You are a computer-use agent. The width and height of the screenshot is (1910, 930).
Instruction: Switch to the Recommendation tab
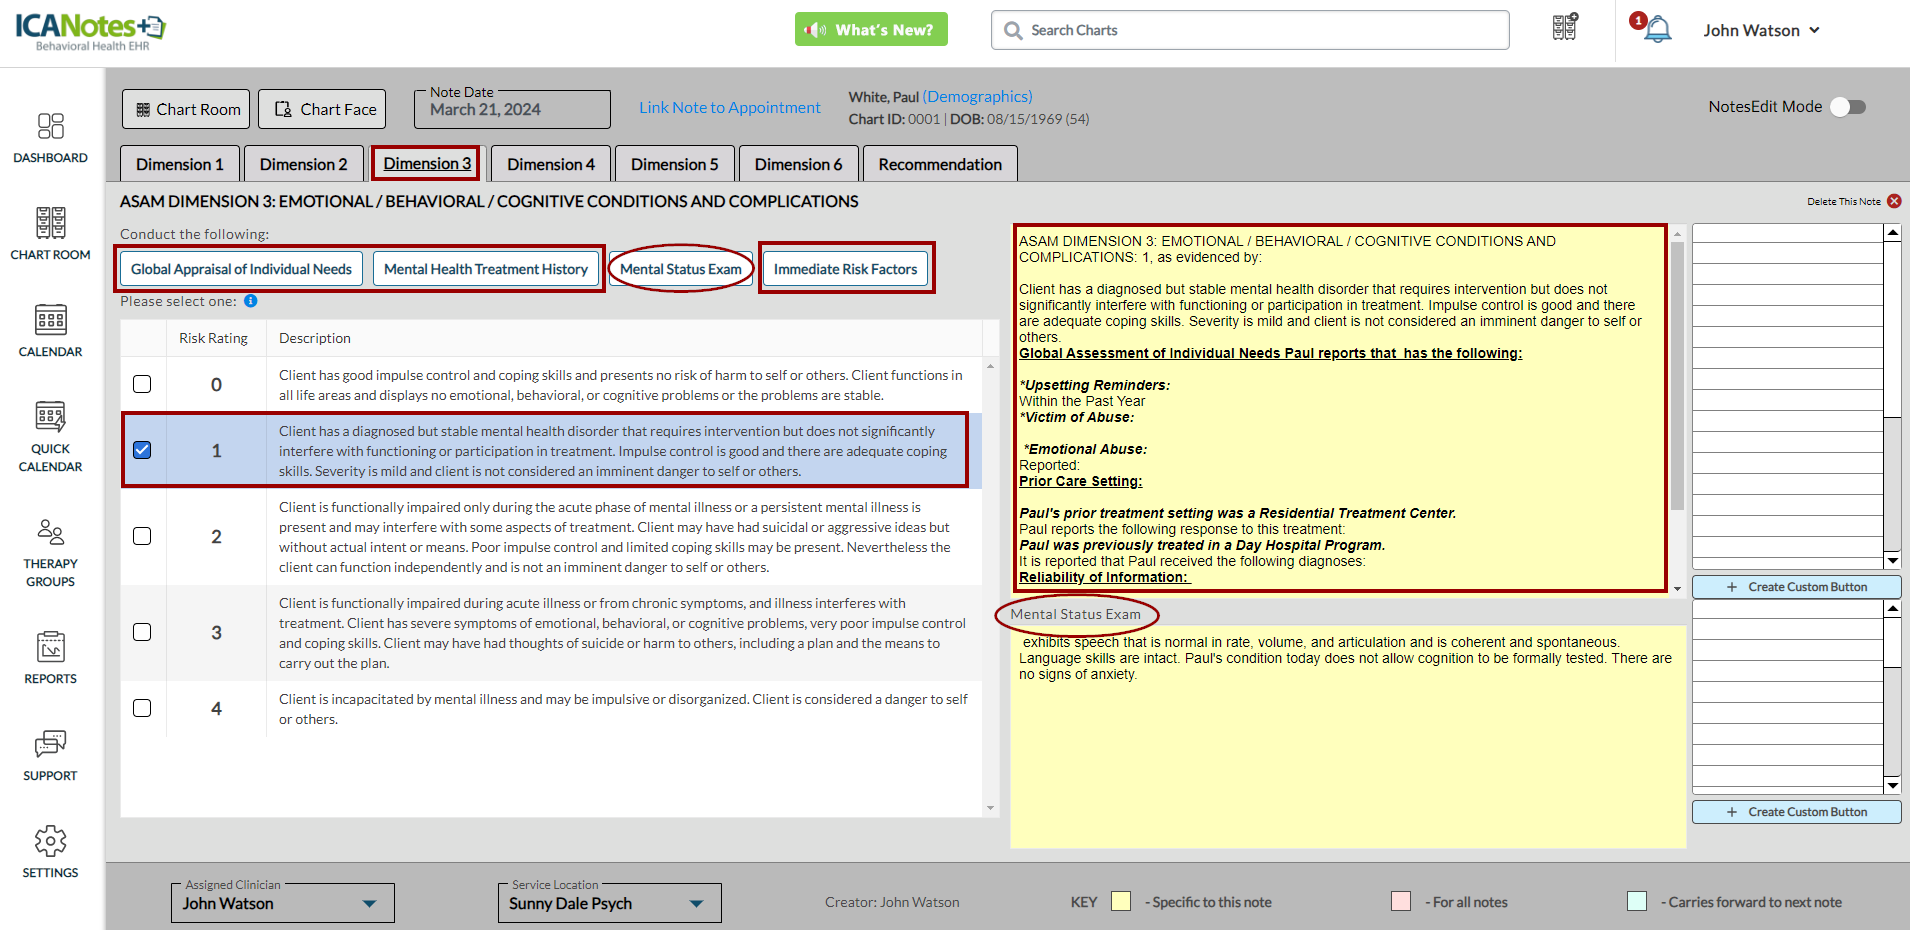pyautogui.click(x=939, y=164)
